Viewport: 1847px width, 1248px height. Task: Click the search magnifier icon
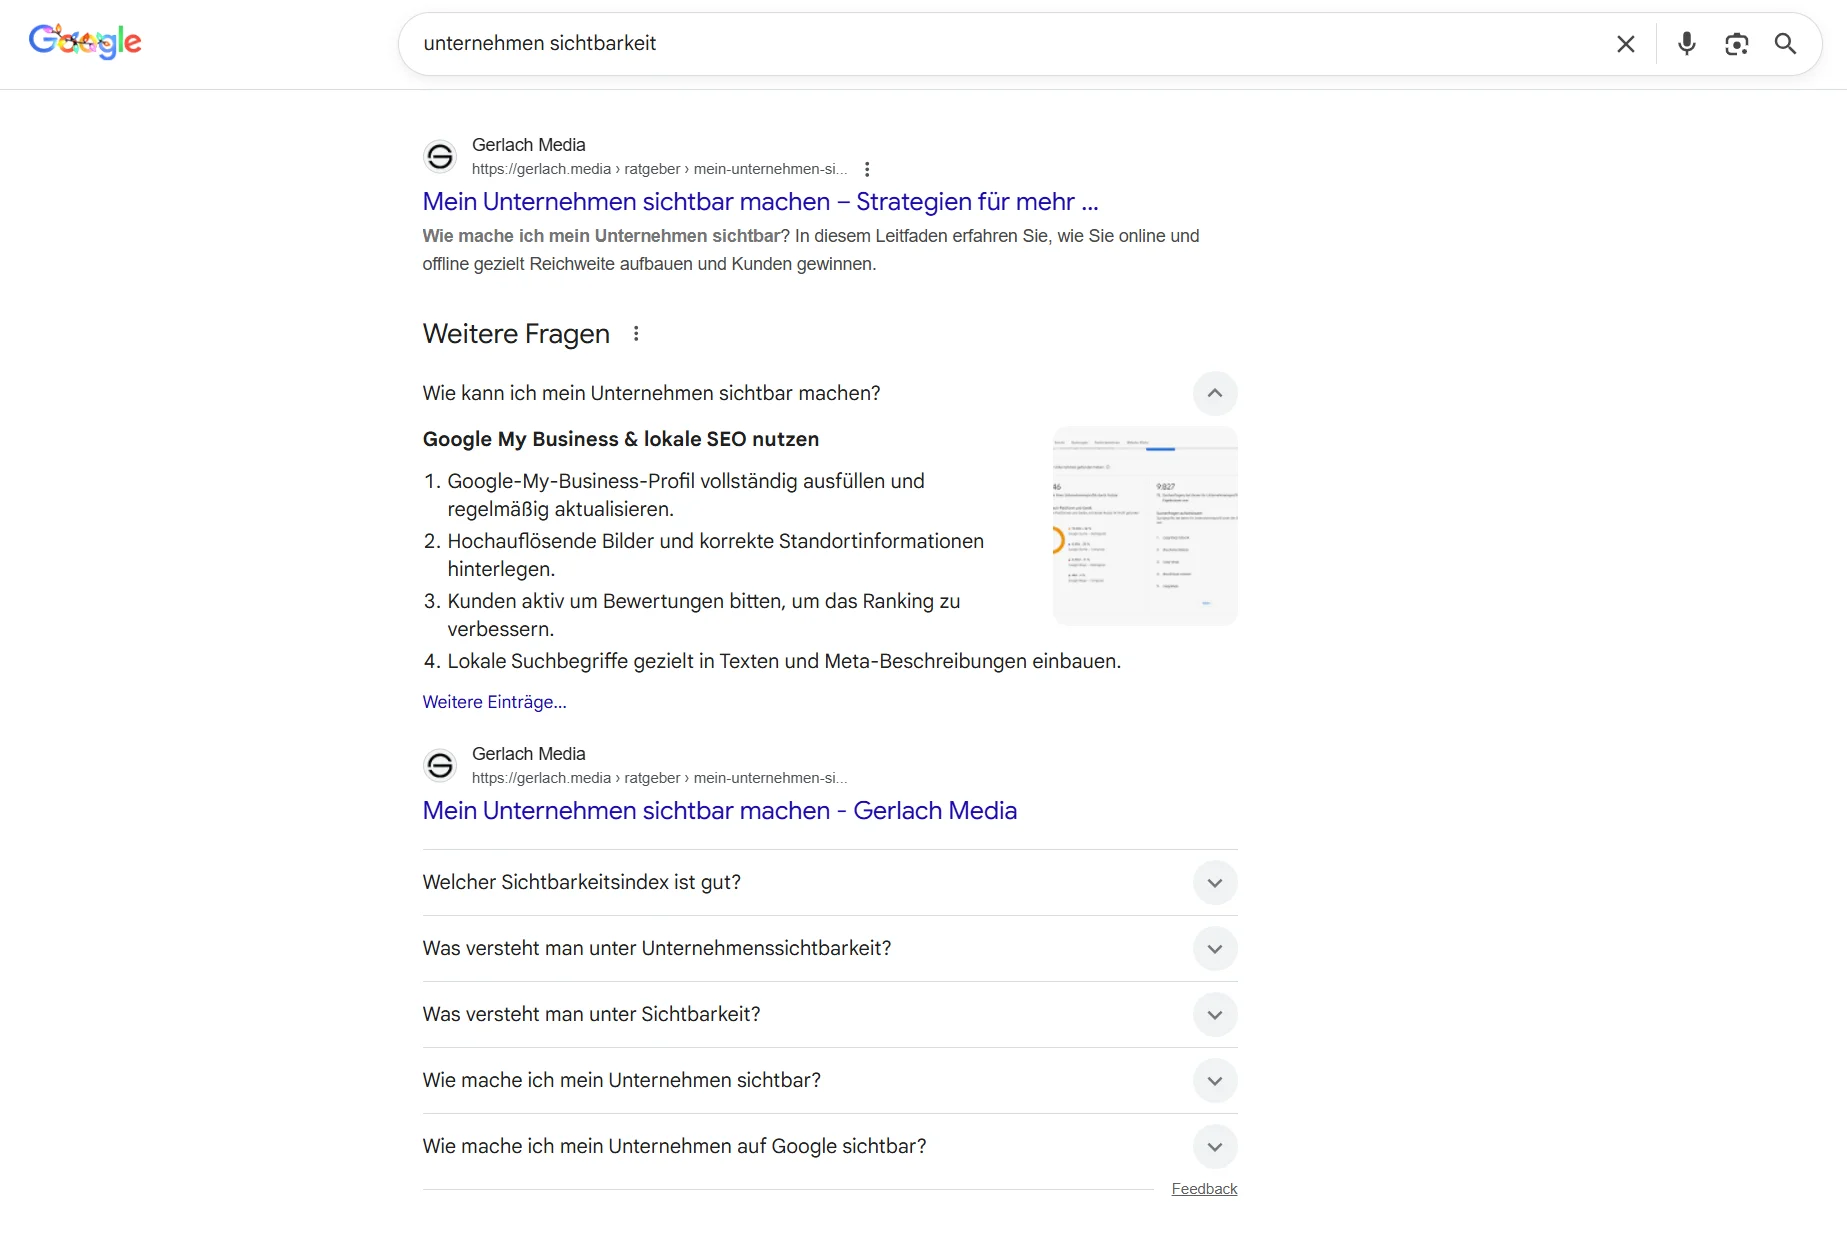[1786, 43]
